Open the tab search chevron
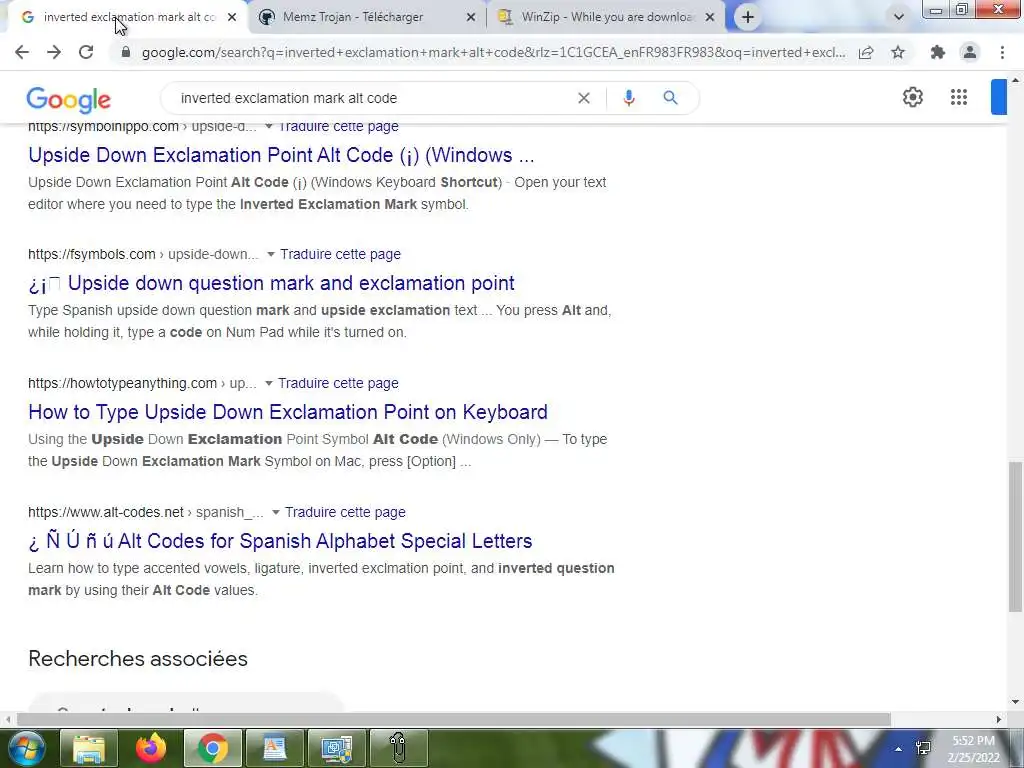Viewport: 1024px width, 768px height. click(899, 17)
